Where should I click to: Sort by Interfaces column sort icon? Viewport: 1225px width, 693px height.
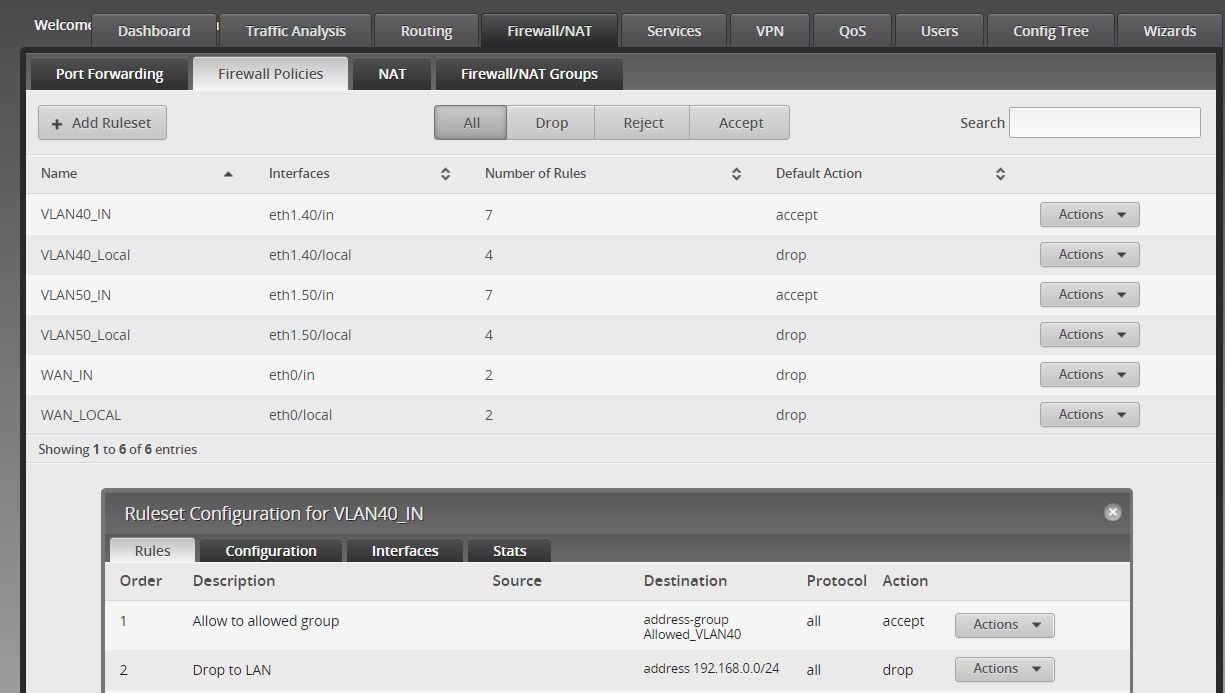tap(445, 174)
